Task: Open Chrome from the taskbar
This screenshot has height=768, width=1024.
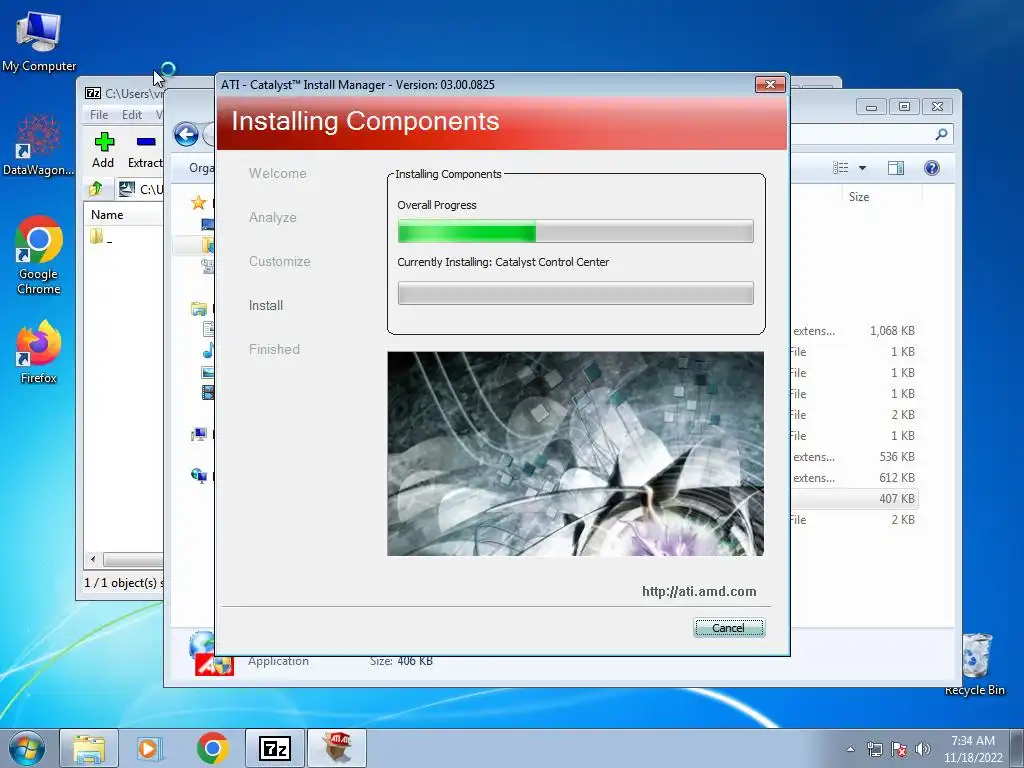Action: click(x=212, y=748)
